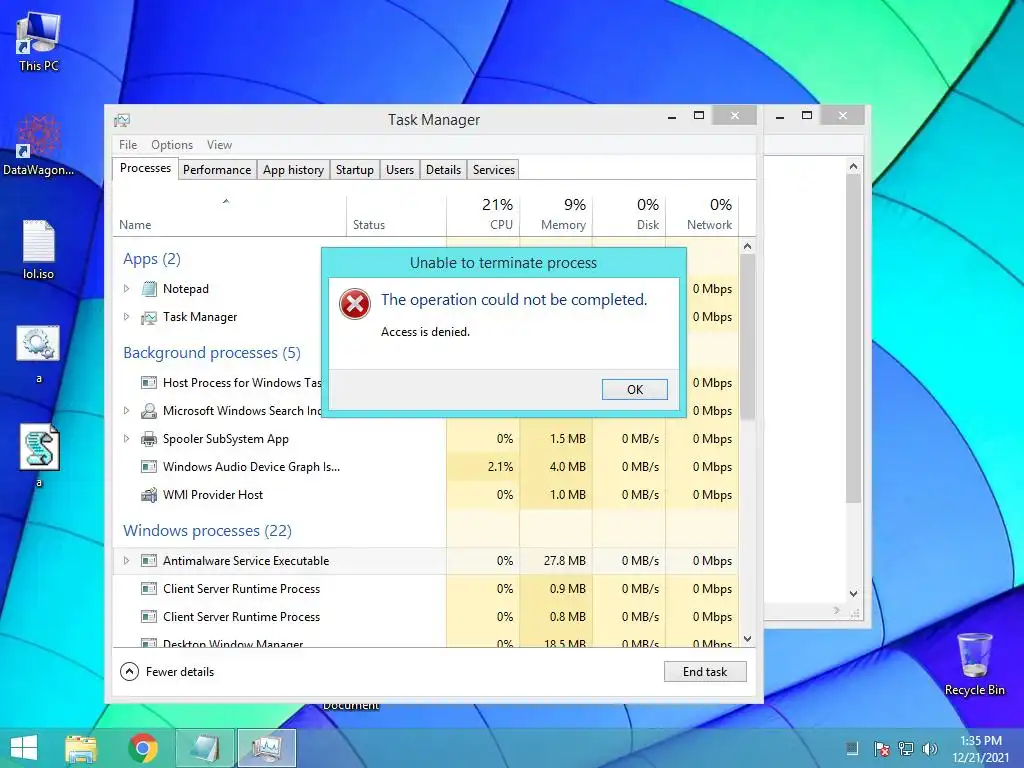Viewport: 1024px width, 768px height.
Task: Click process list scrollbar up arrow
Action: pos(748,247)
